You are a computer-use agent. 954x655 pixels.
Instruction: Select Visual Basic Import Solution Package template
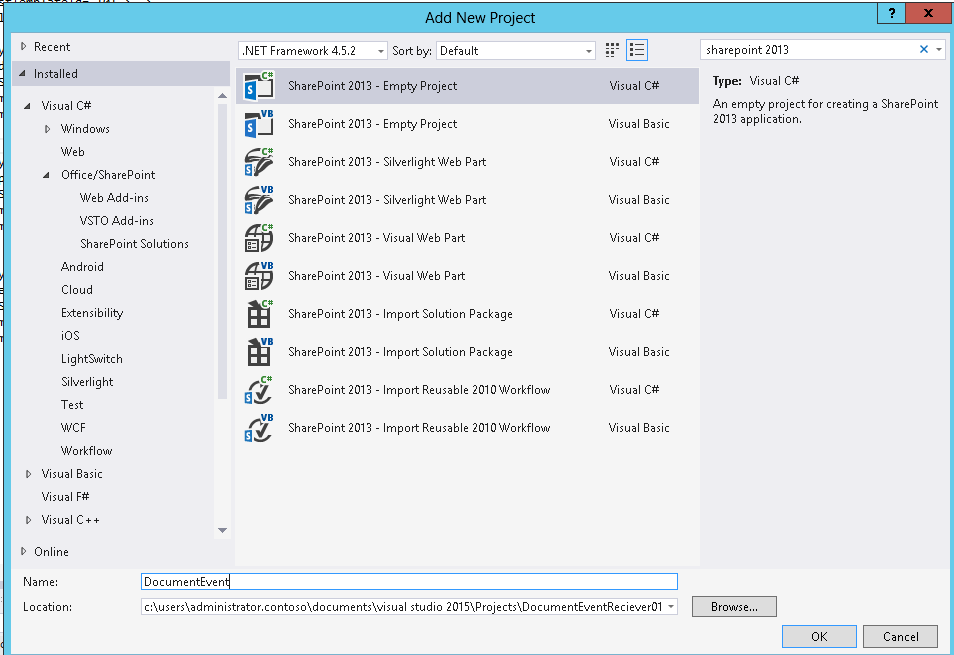[467, 352]
